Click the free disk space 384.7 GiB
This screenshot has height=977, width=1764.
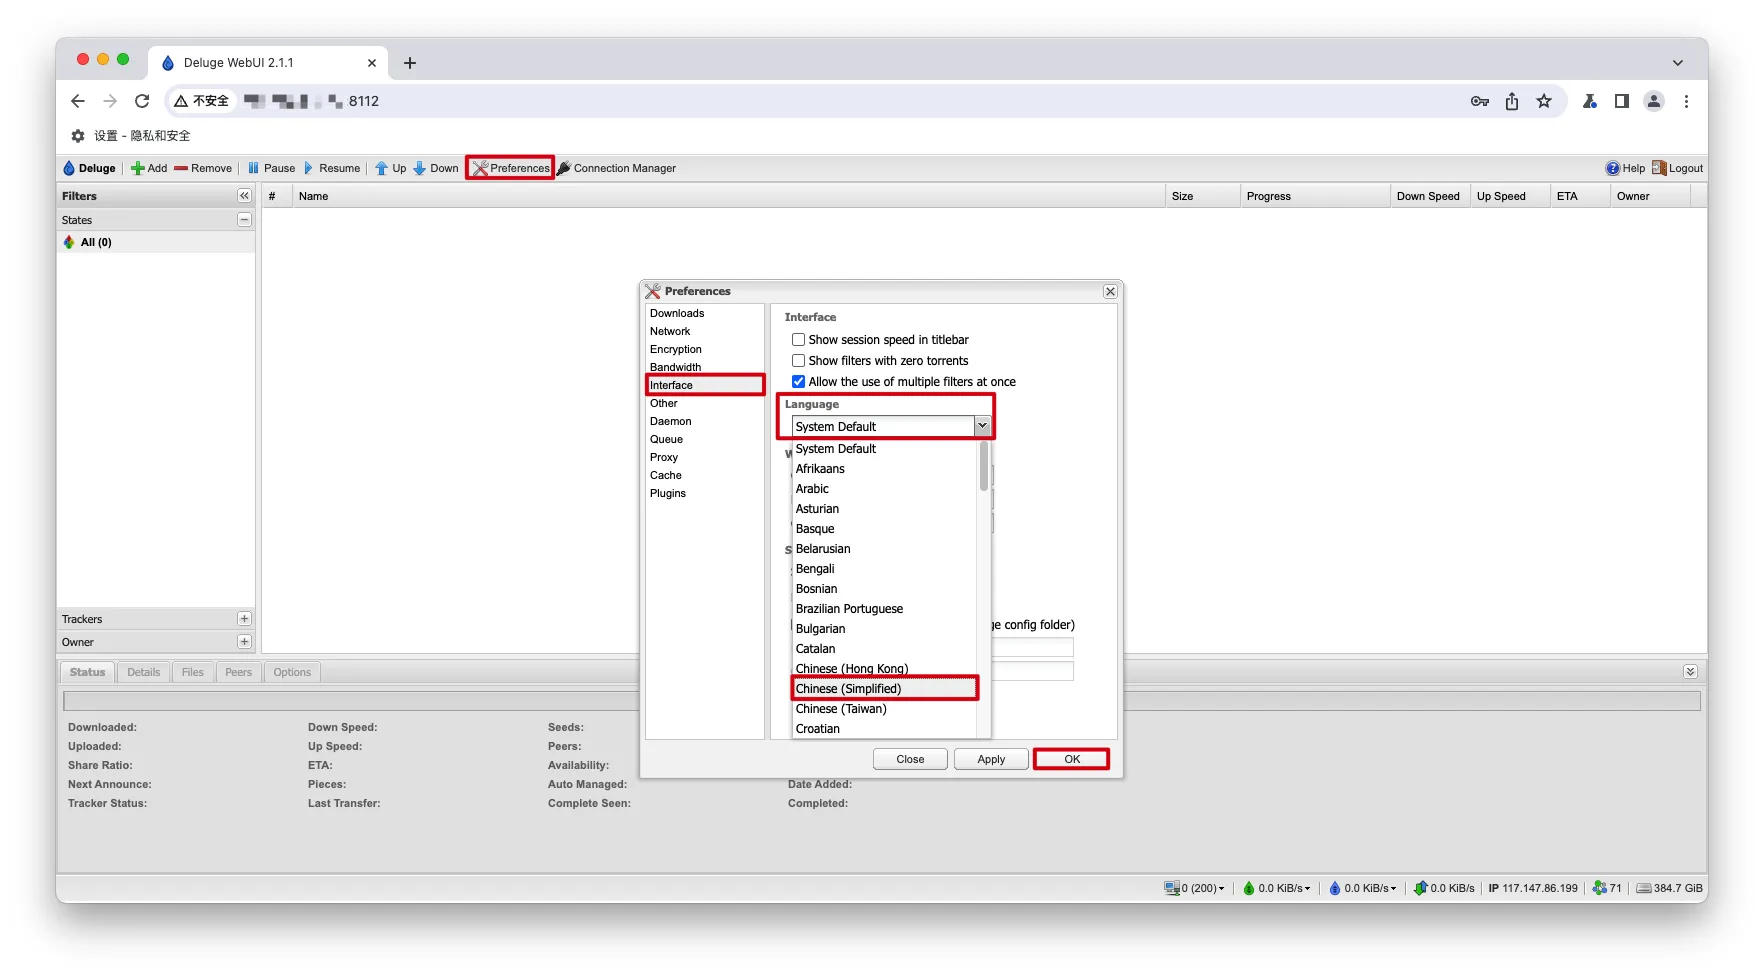click(x=1670, y=888)
